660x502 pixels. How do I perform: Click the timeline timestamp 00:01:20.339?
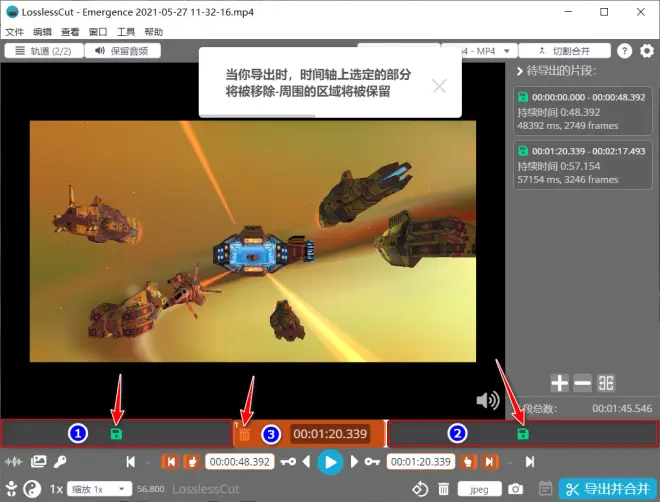coord(330,434)
